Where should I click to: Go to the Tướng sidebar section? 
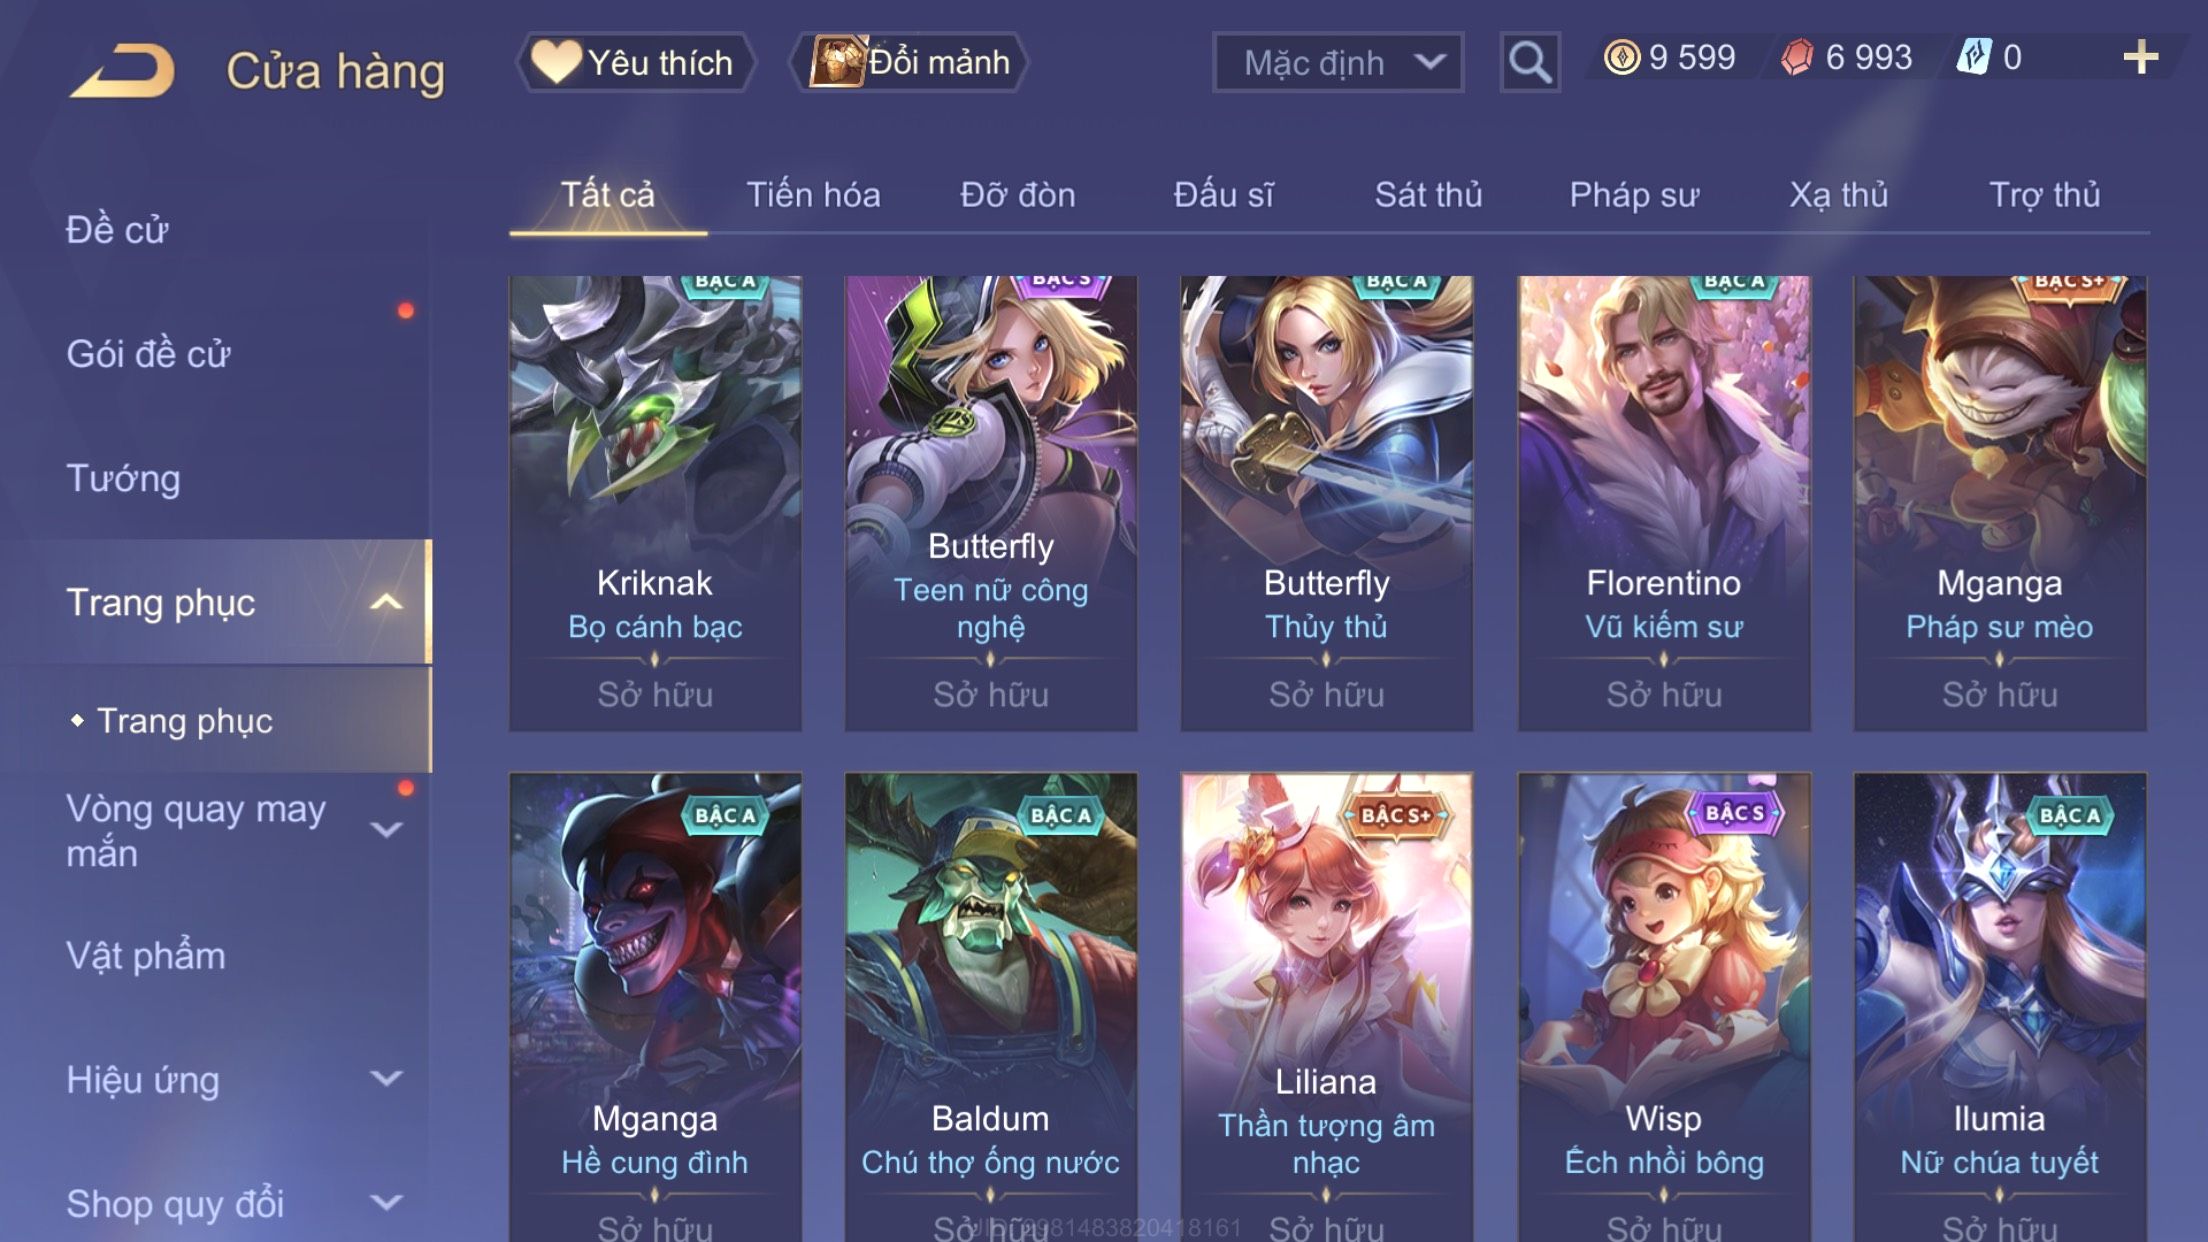(123, 478)
